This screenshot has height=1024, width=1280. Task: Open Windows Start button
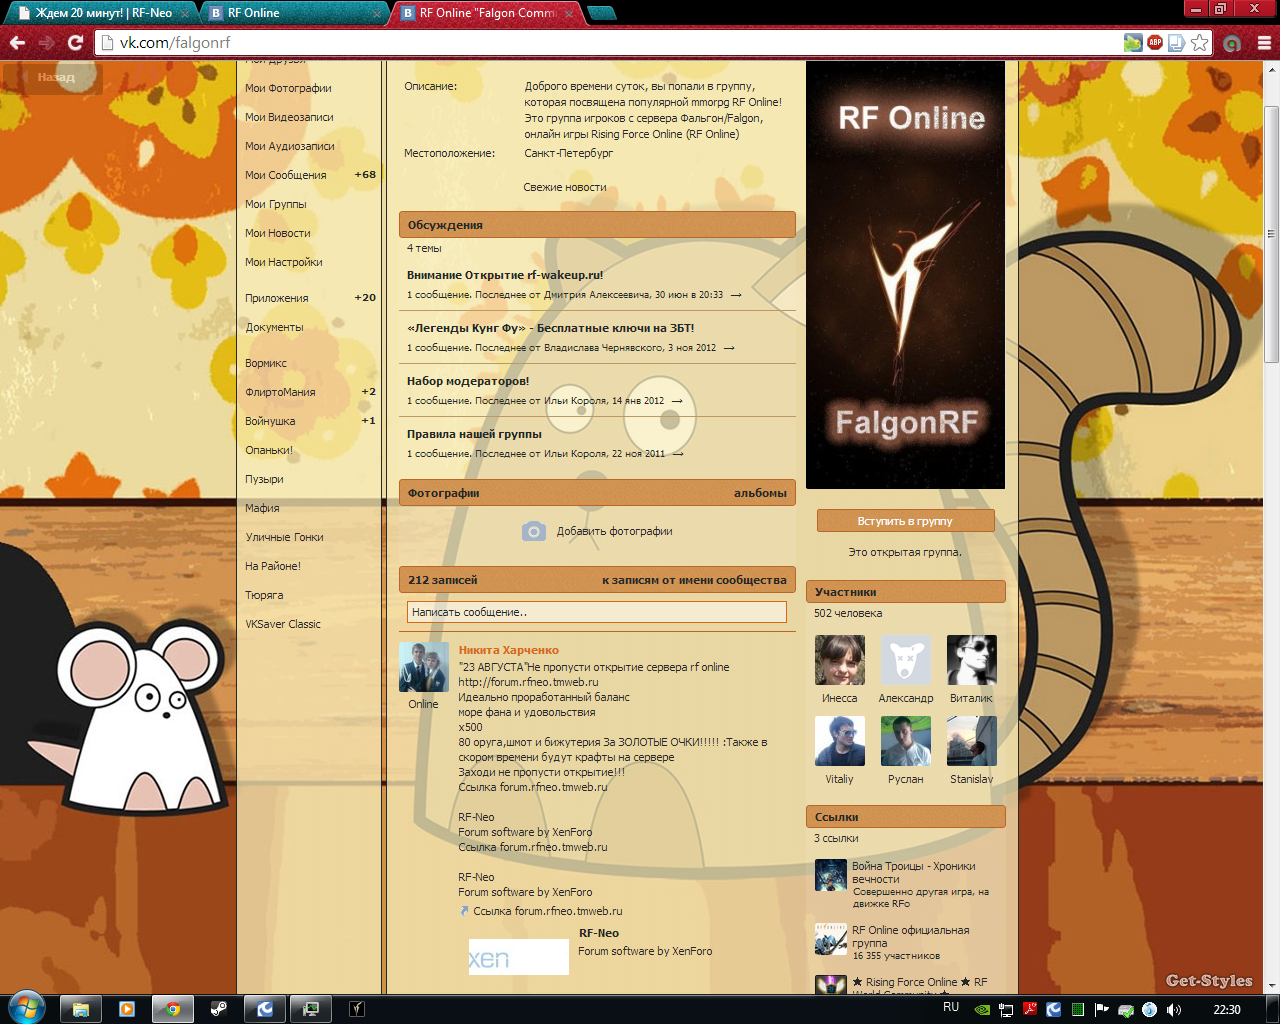(x=26, y=1008)
